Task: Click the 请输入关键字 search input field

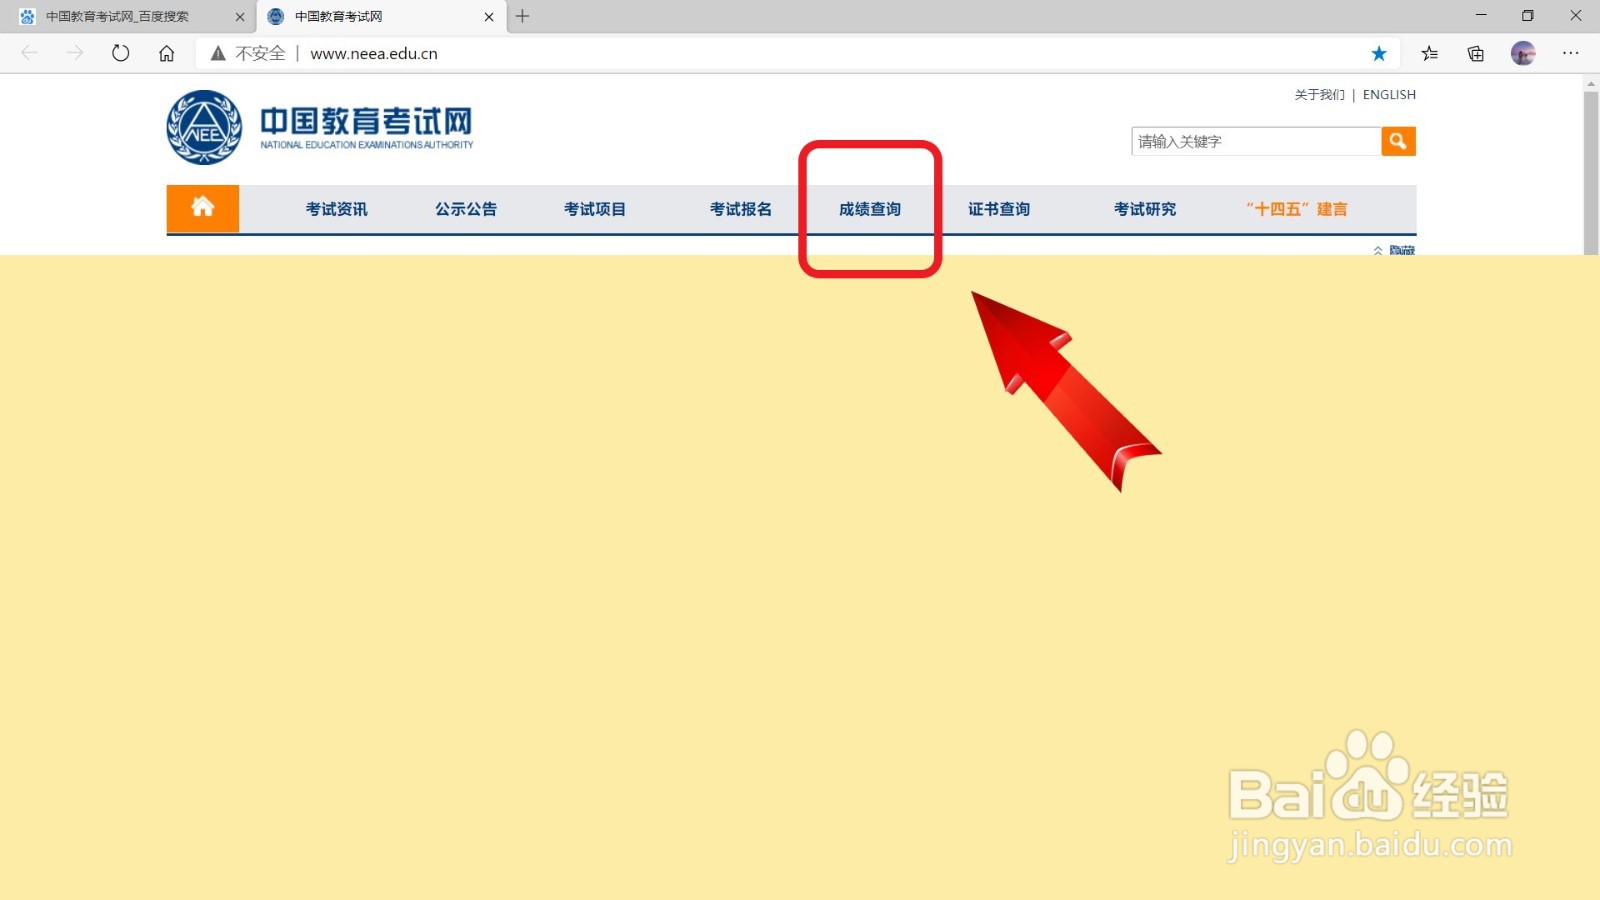Action: pyautogui.click(x=1255, y=141)
